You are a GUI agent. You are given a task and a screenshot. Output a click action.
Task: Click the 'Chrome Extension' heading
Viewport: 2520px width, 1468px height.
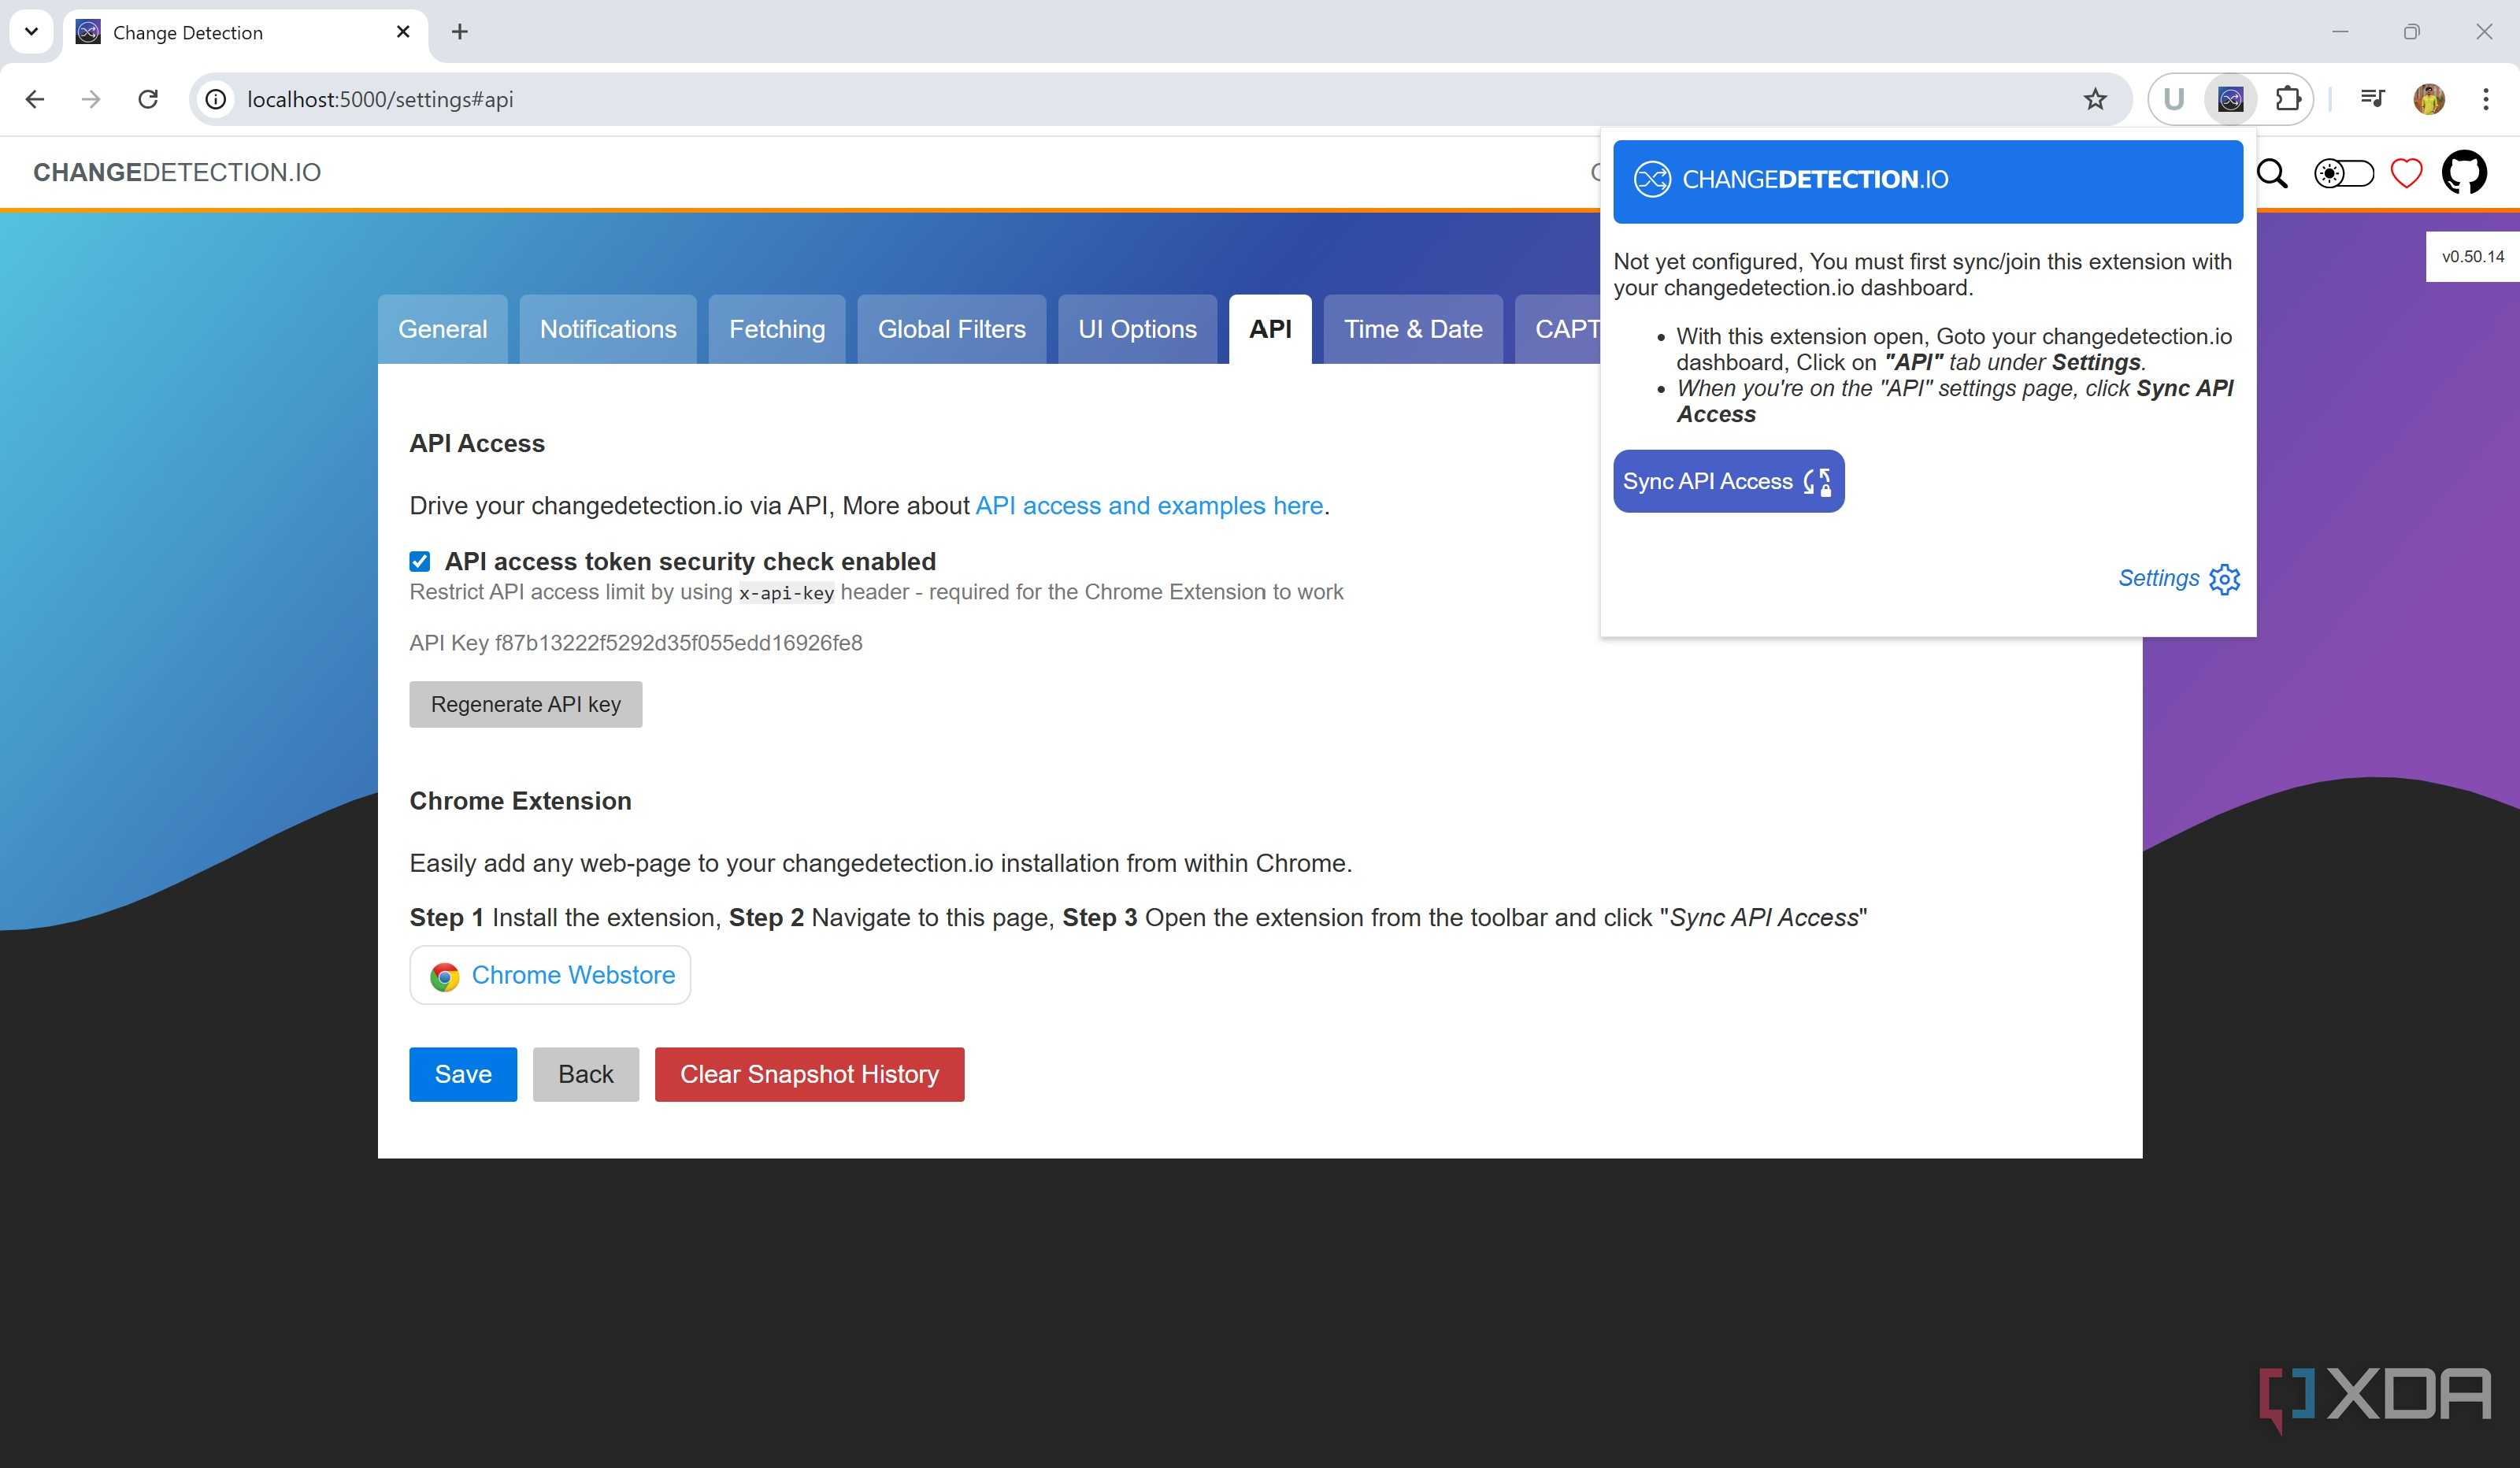pos(520,801)
